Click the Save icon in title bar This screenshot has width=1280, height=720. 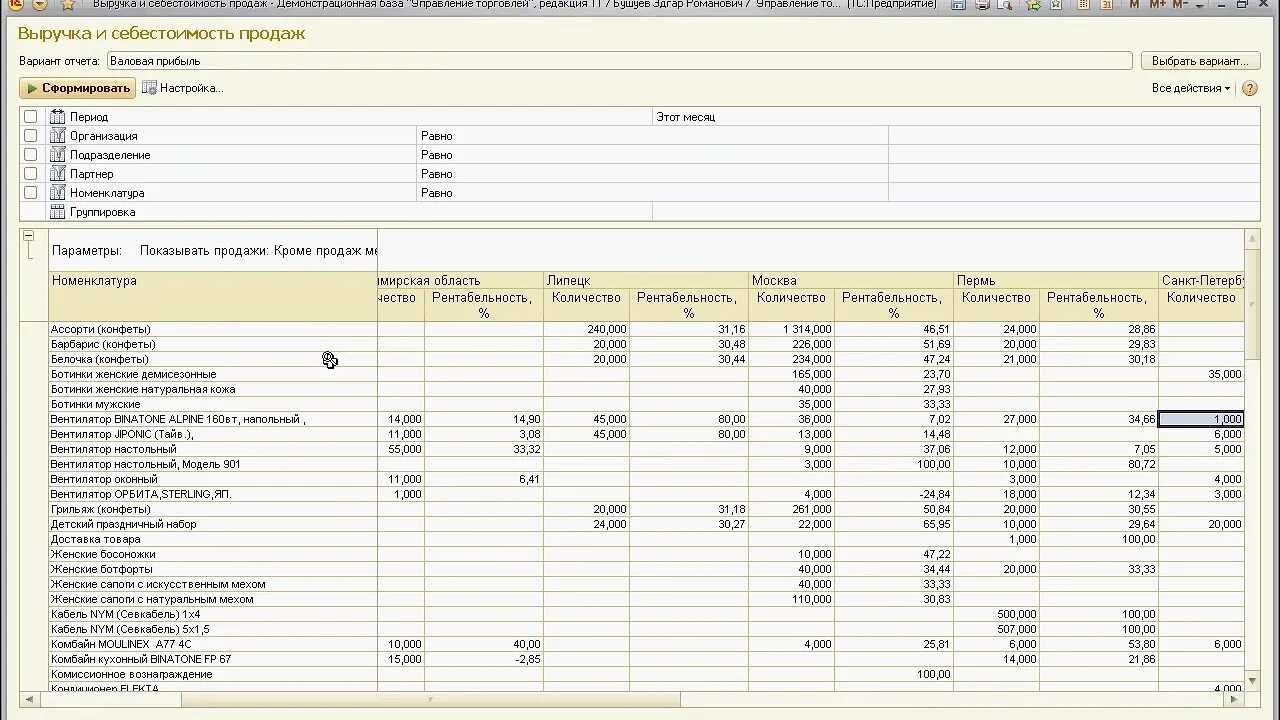[x=958, y=5]
